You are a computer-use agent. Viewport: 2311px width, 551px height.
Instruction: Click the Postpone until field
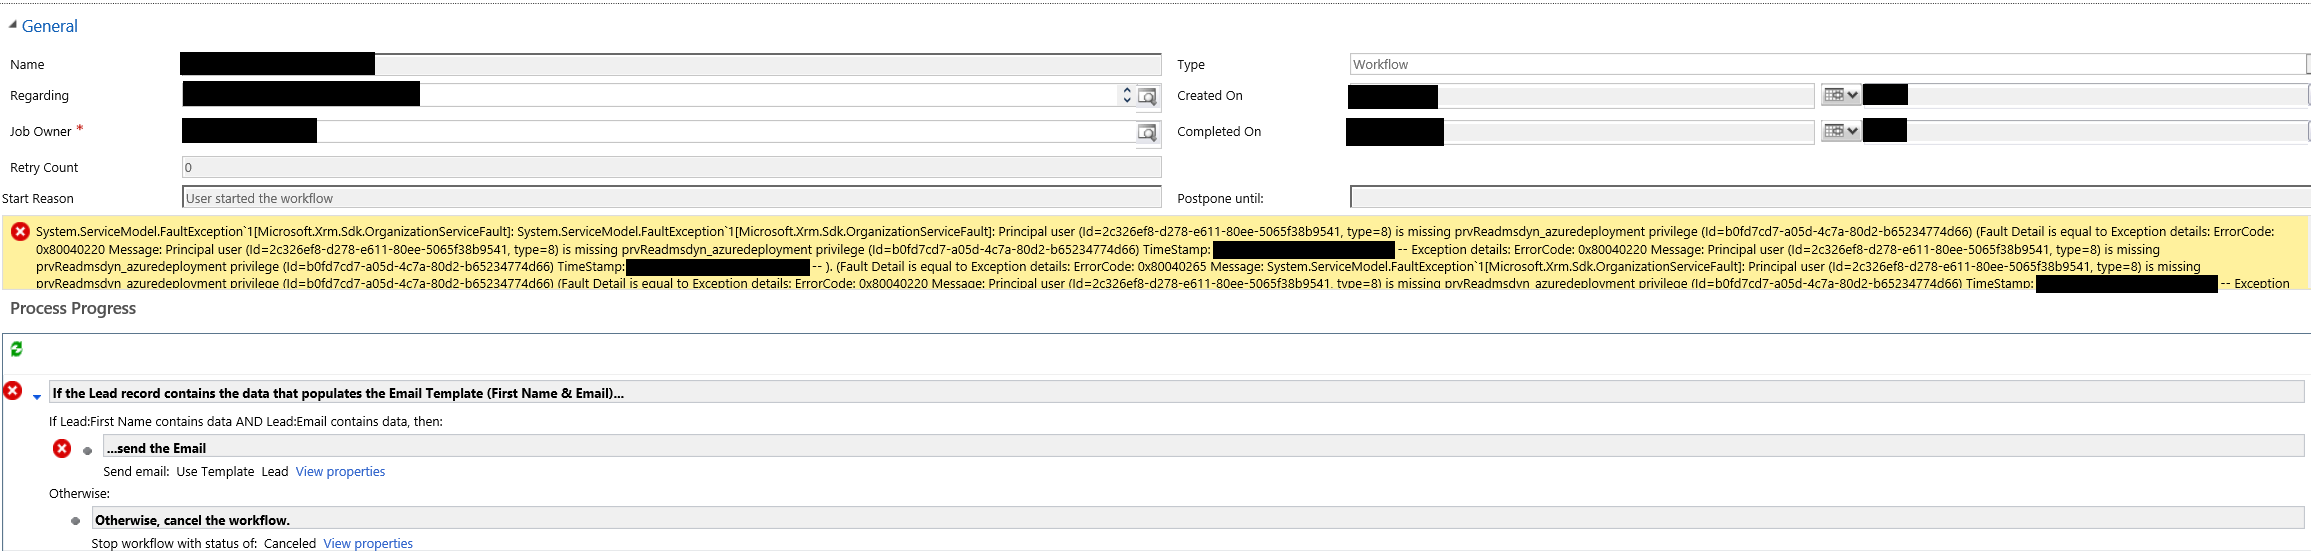click(x=1830, y=198)
